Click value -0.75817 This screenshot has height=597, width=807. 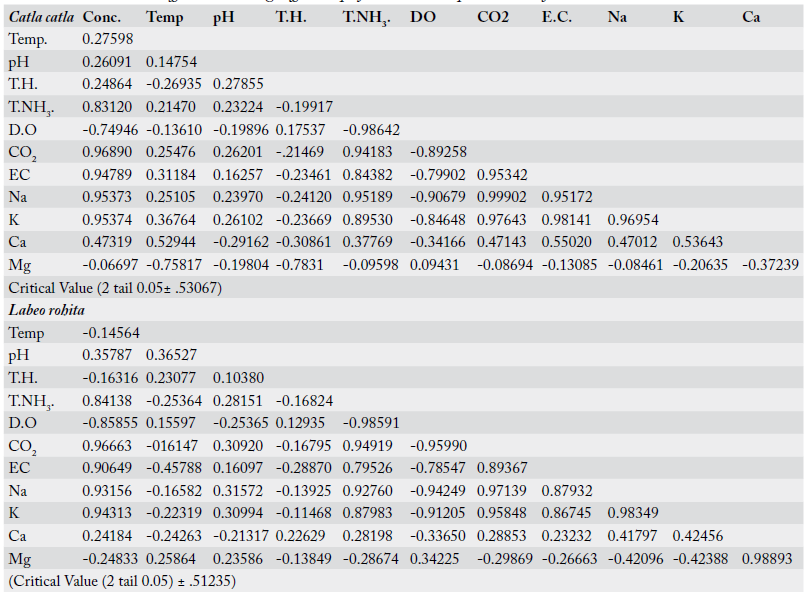[174, 265]
